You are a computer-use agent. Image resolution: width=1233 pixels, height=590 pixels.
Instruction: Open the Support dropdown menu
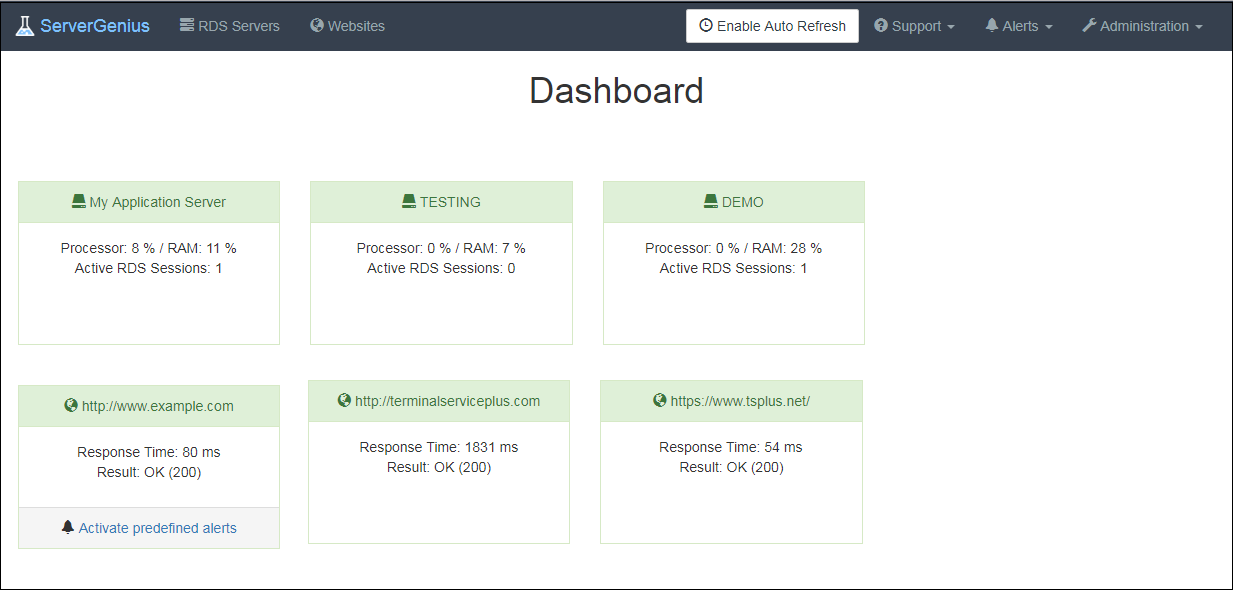point(914,25)
